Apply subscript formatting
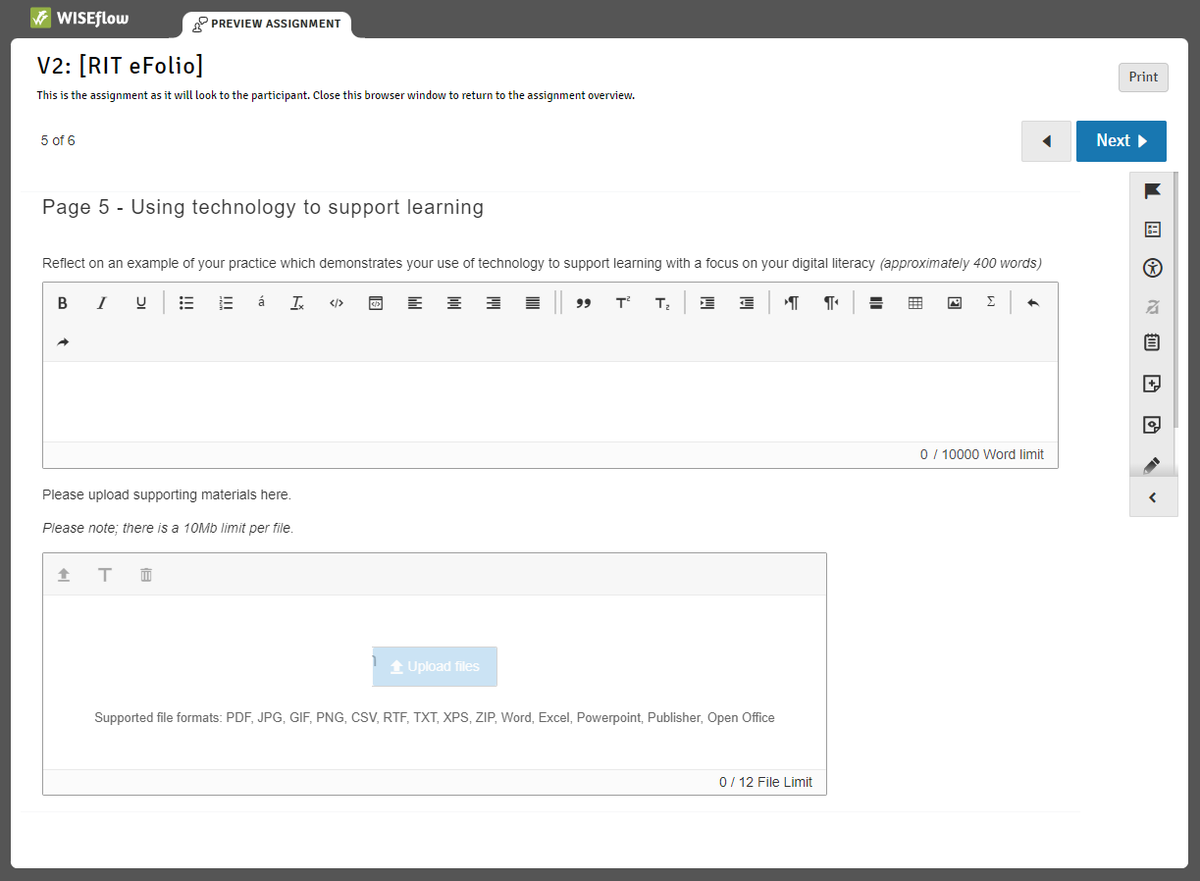Image resolution: width=1200 pixels, height=881 pixels. (x=661, y=303)
